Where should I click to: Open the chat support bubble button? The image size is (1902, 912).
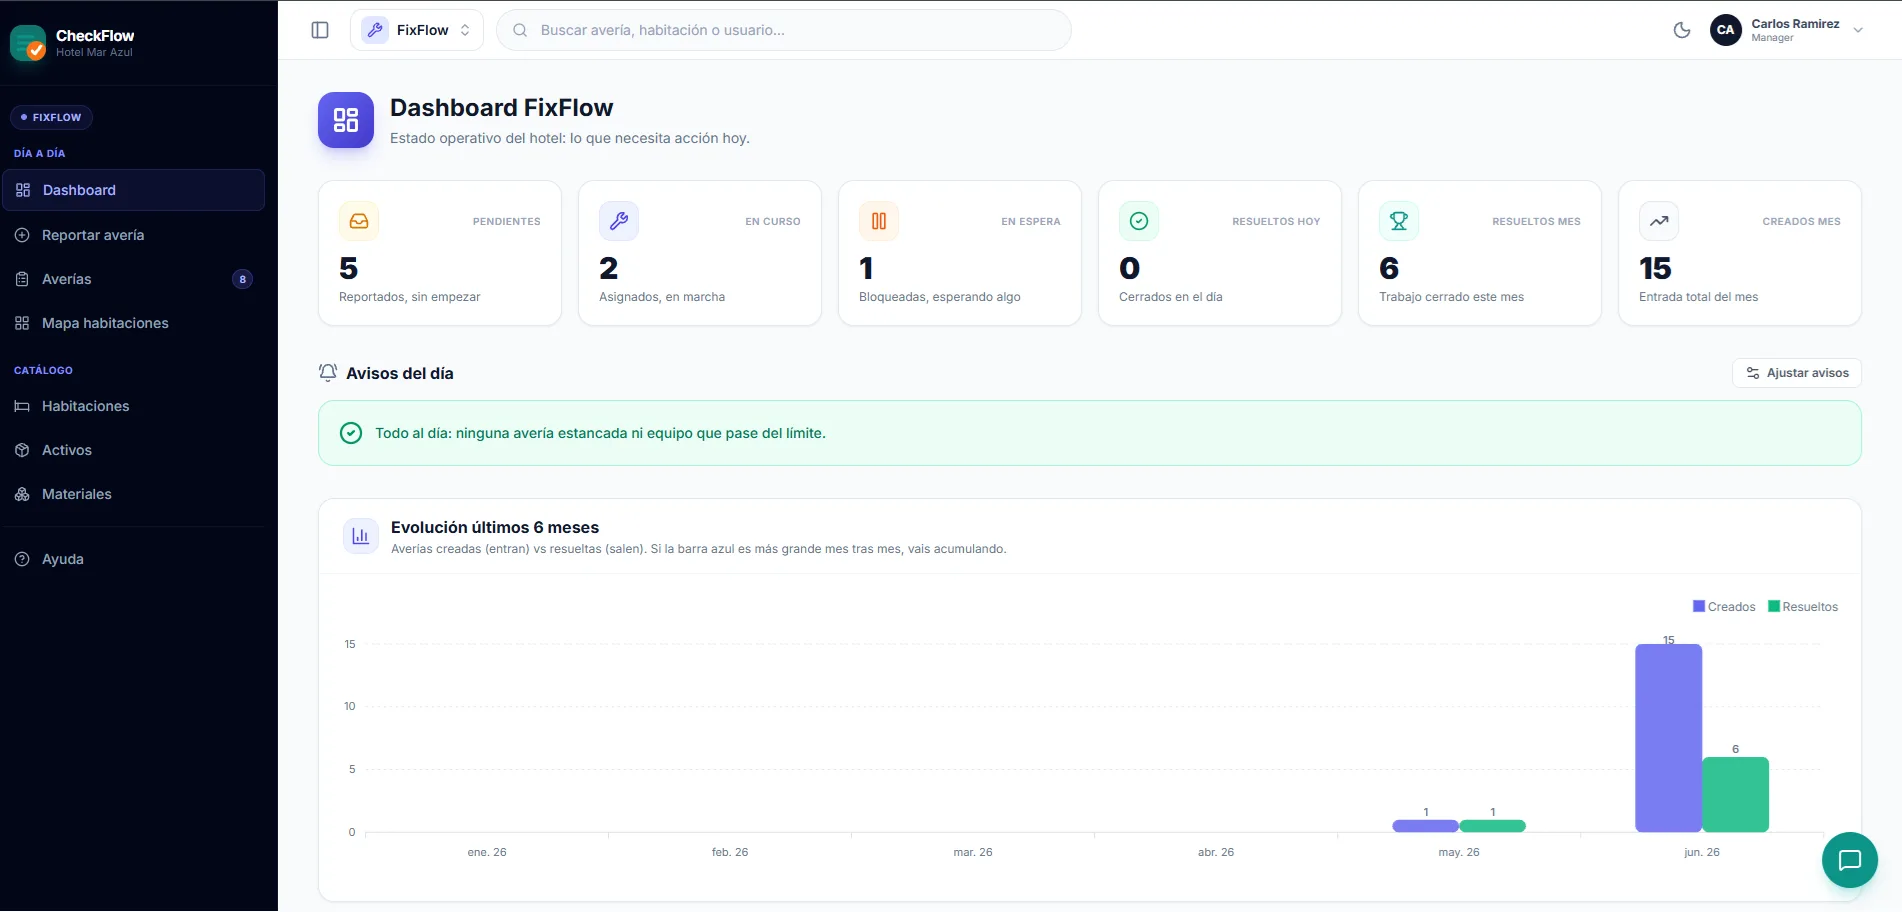tap(1850, 860)
